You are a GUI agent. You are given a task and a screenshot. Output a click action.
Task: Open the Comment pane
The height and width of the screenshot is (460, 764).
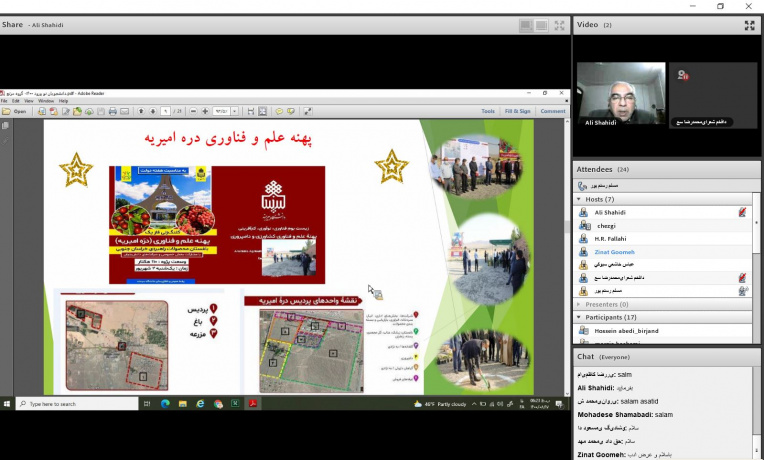point(552,111)
